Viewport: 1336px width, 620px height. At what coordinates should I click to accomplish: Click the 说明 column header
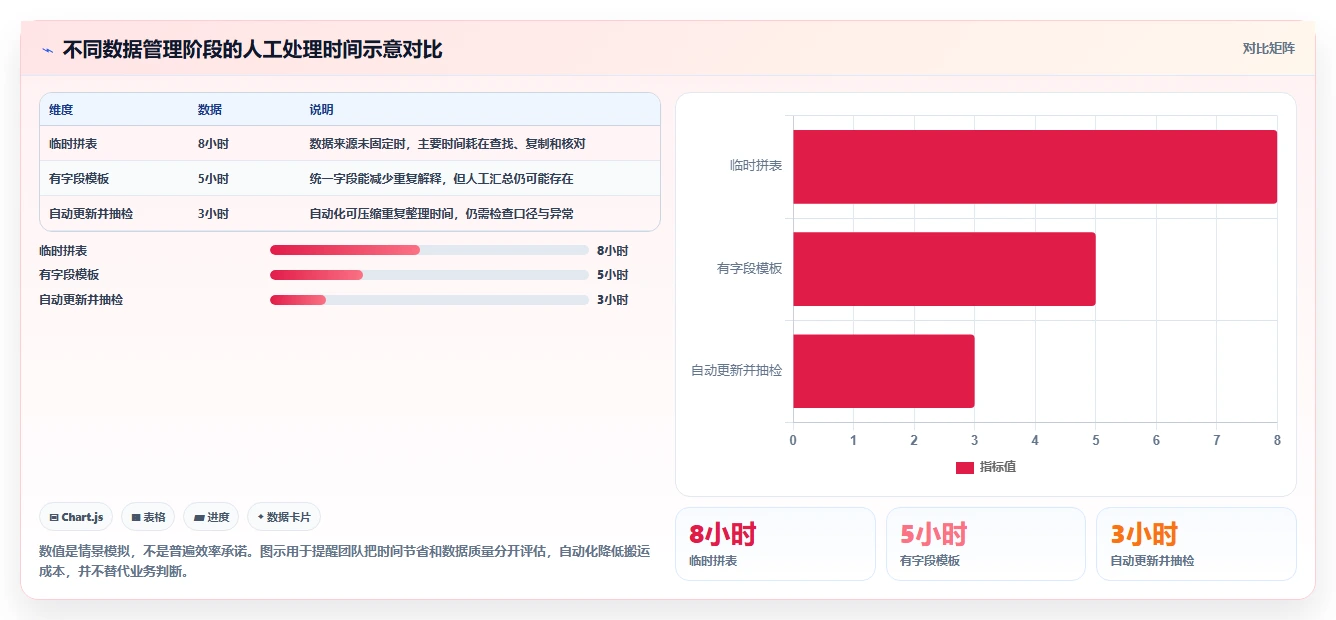(321, 110)
